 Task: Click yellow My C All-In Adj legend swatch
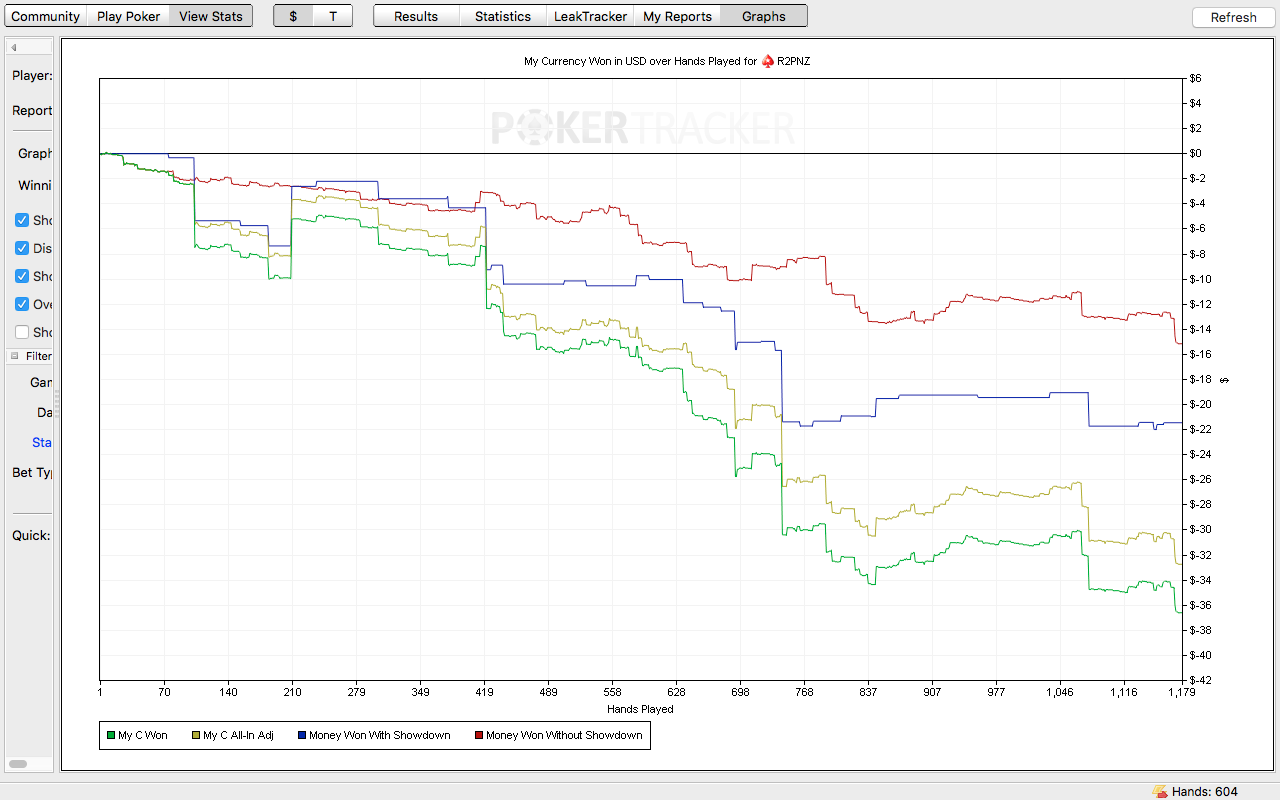pyautogui.click(x=196, y=736)
